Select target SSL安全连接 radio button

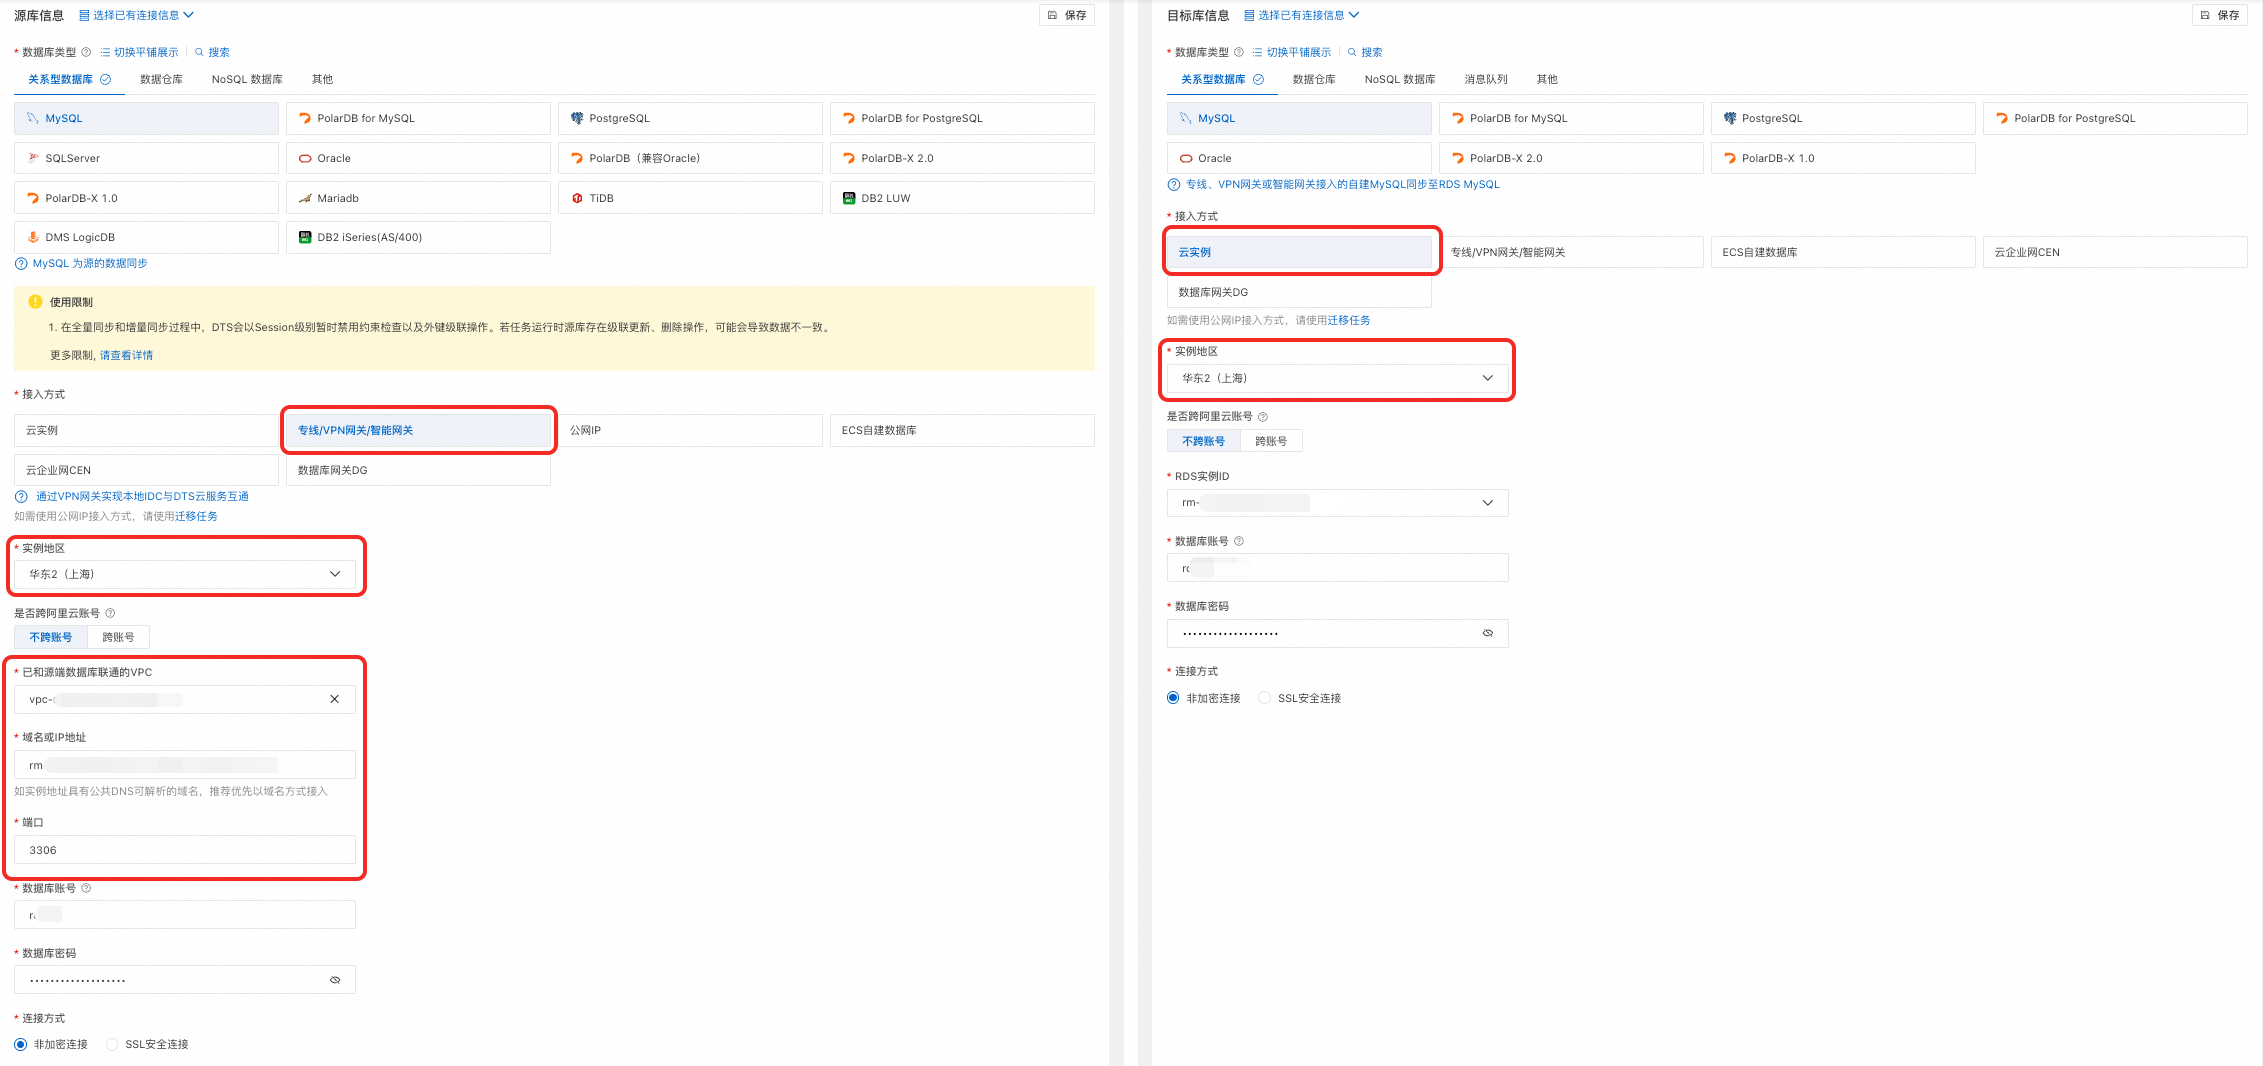click(x=1265, y=698)
